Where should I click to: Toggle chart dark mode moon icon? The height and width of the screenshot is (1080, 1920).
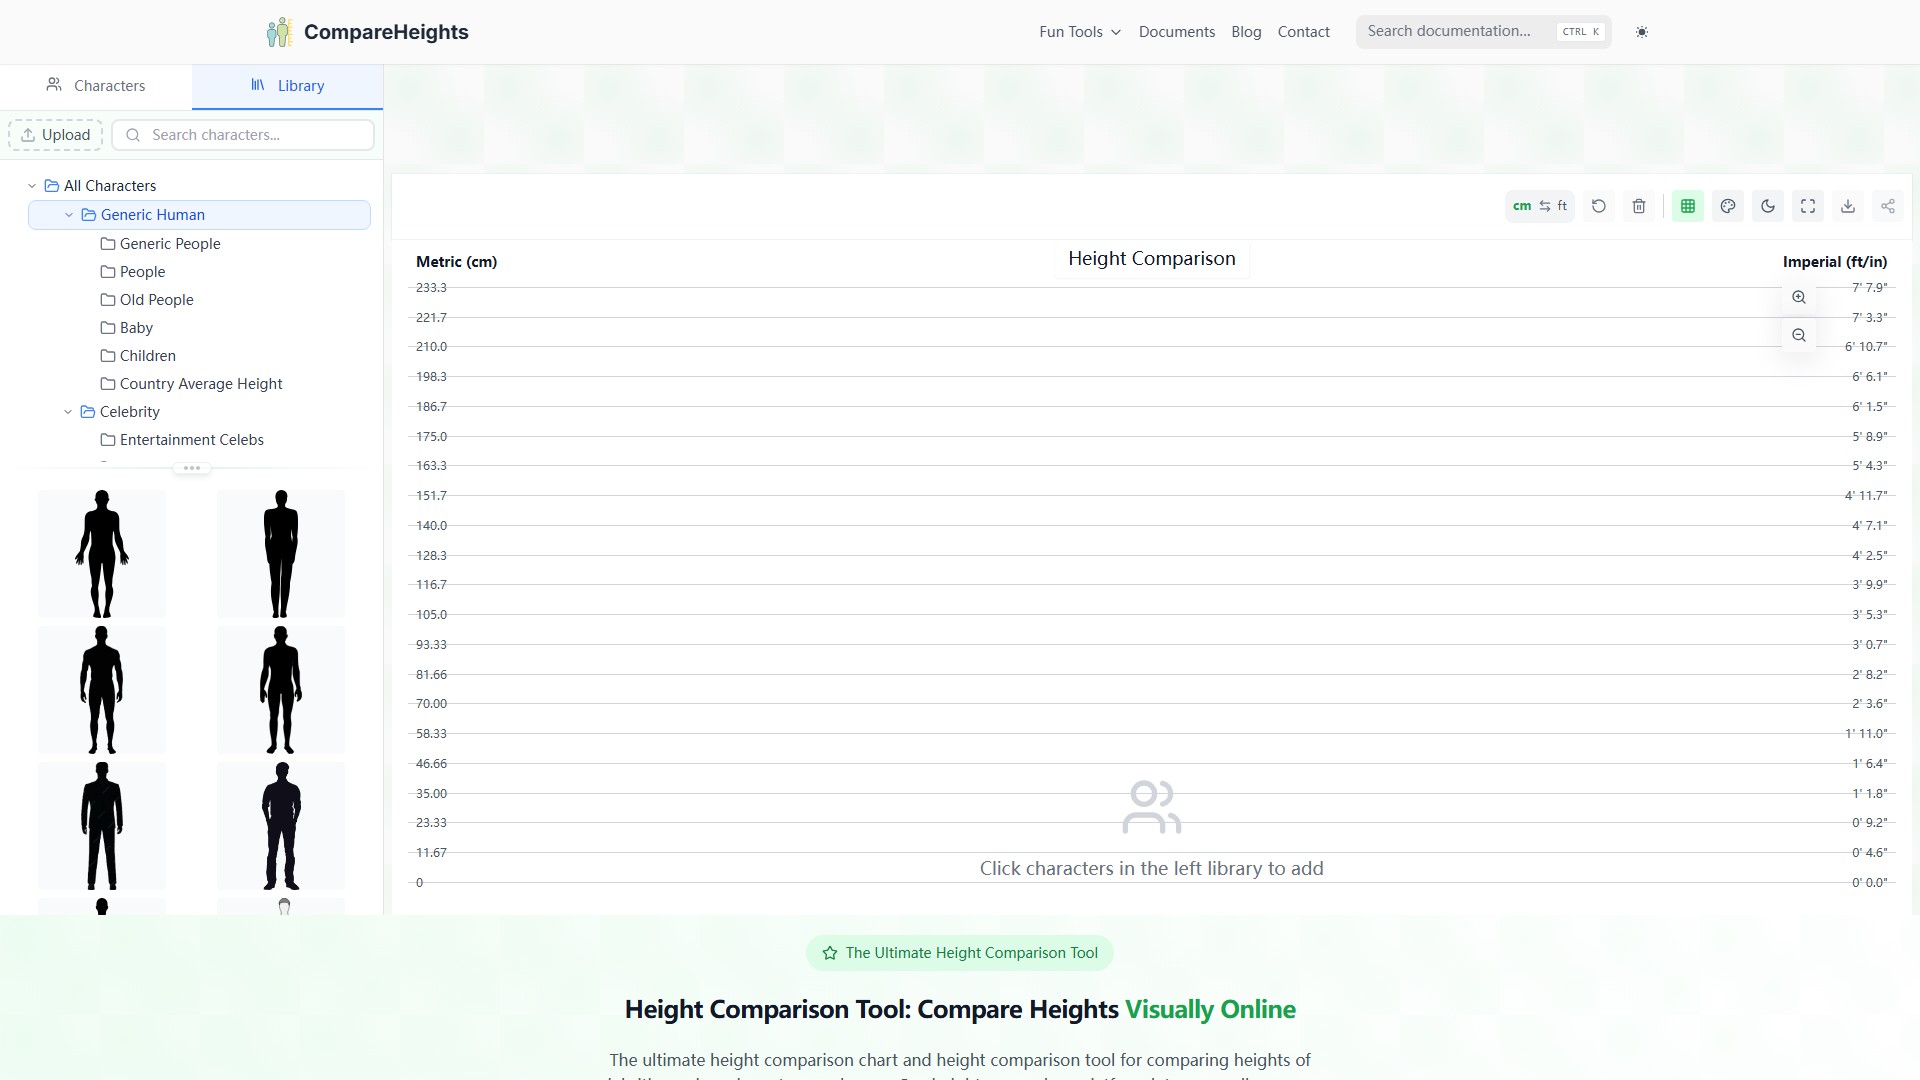click(x=1767, y=206)
